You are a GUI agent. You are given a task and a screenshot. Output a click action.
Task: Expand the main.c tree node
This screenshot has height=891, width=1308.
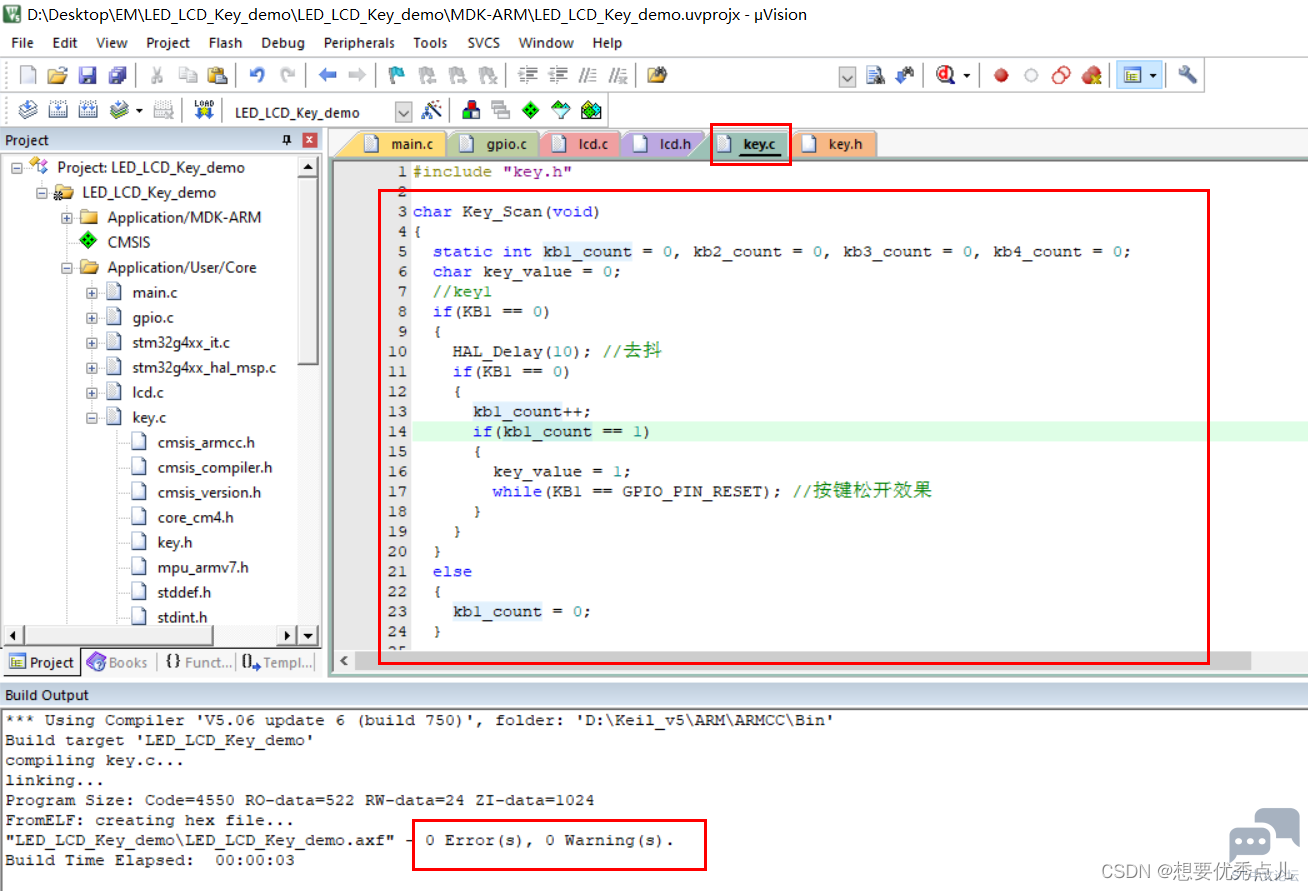[91, 293]
